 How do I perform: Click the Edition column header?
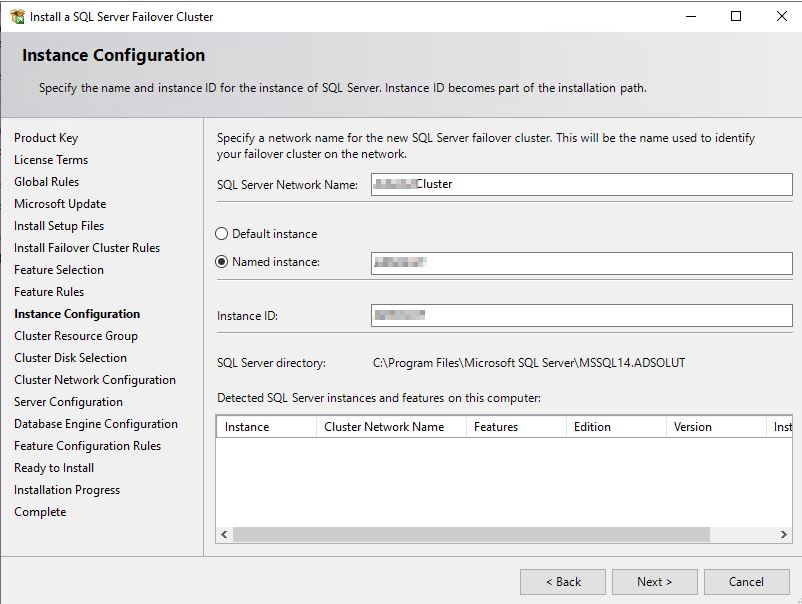(616, 427)
